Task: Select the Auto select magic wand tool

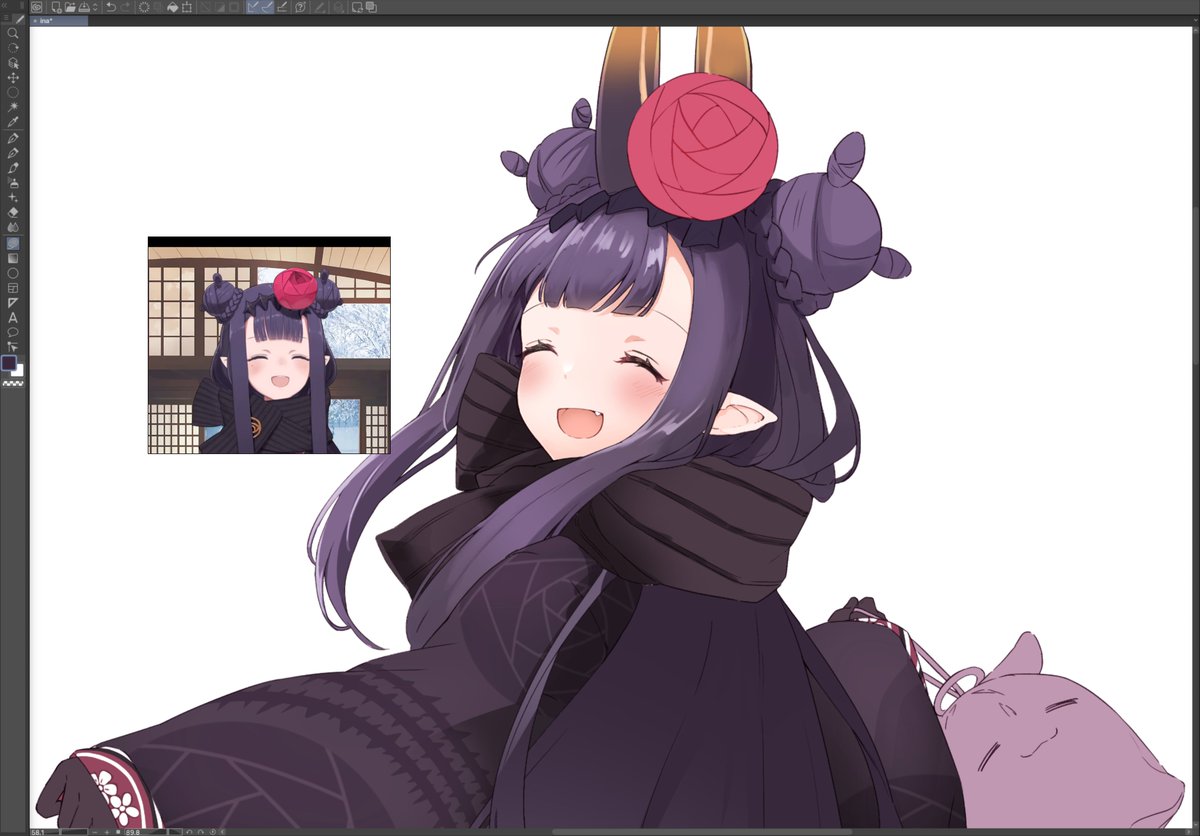Action: [x=13, y=106]
